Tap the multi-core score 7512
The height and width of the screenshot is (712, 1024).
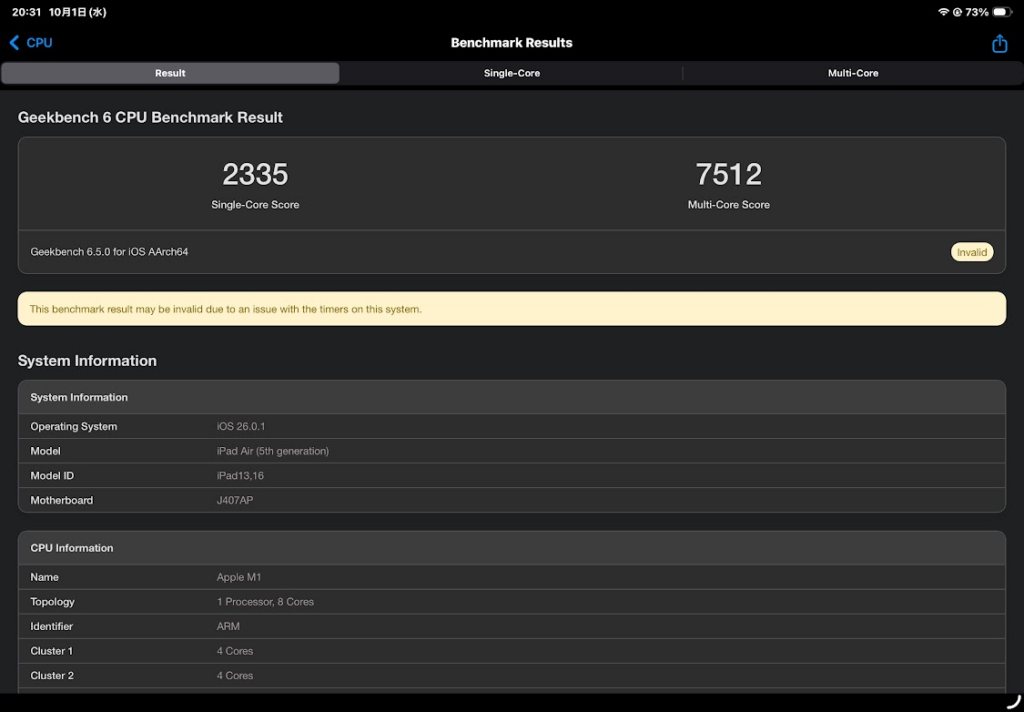click(x=728, y=175)
